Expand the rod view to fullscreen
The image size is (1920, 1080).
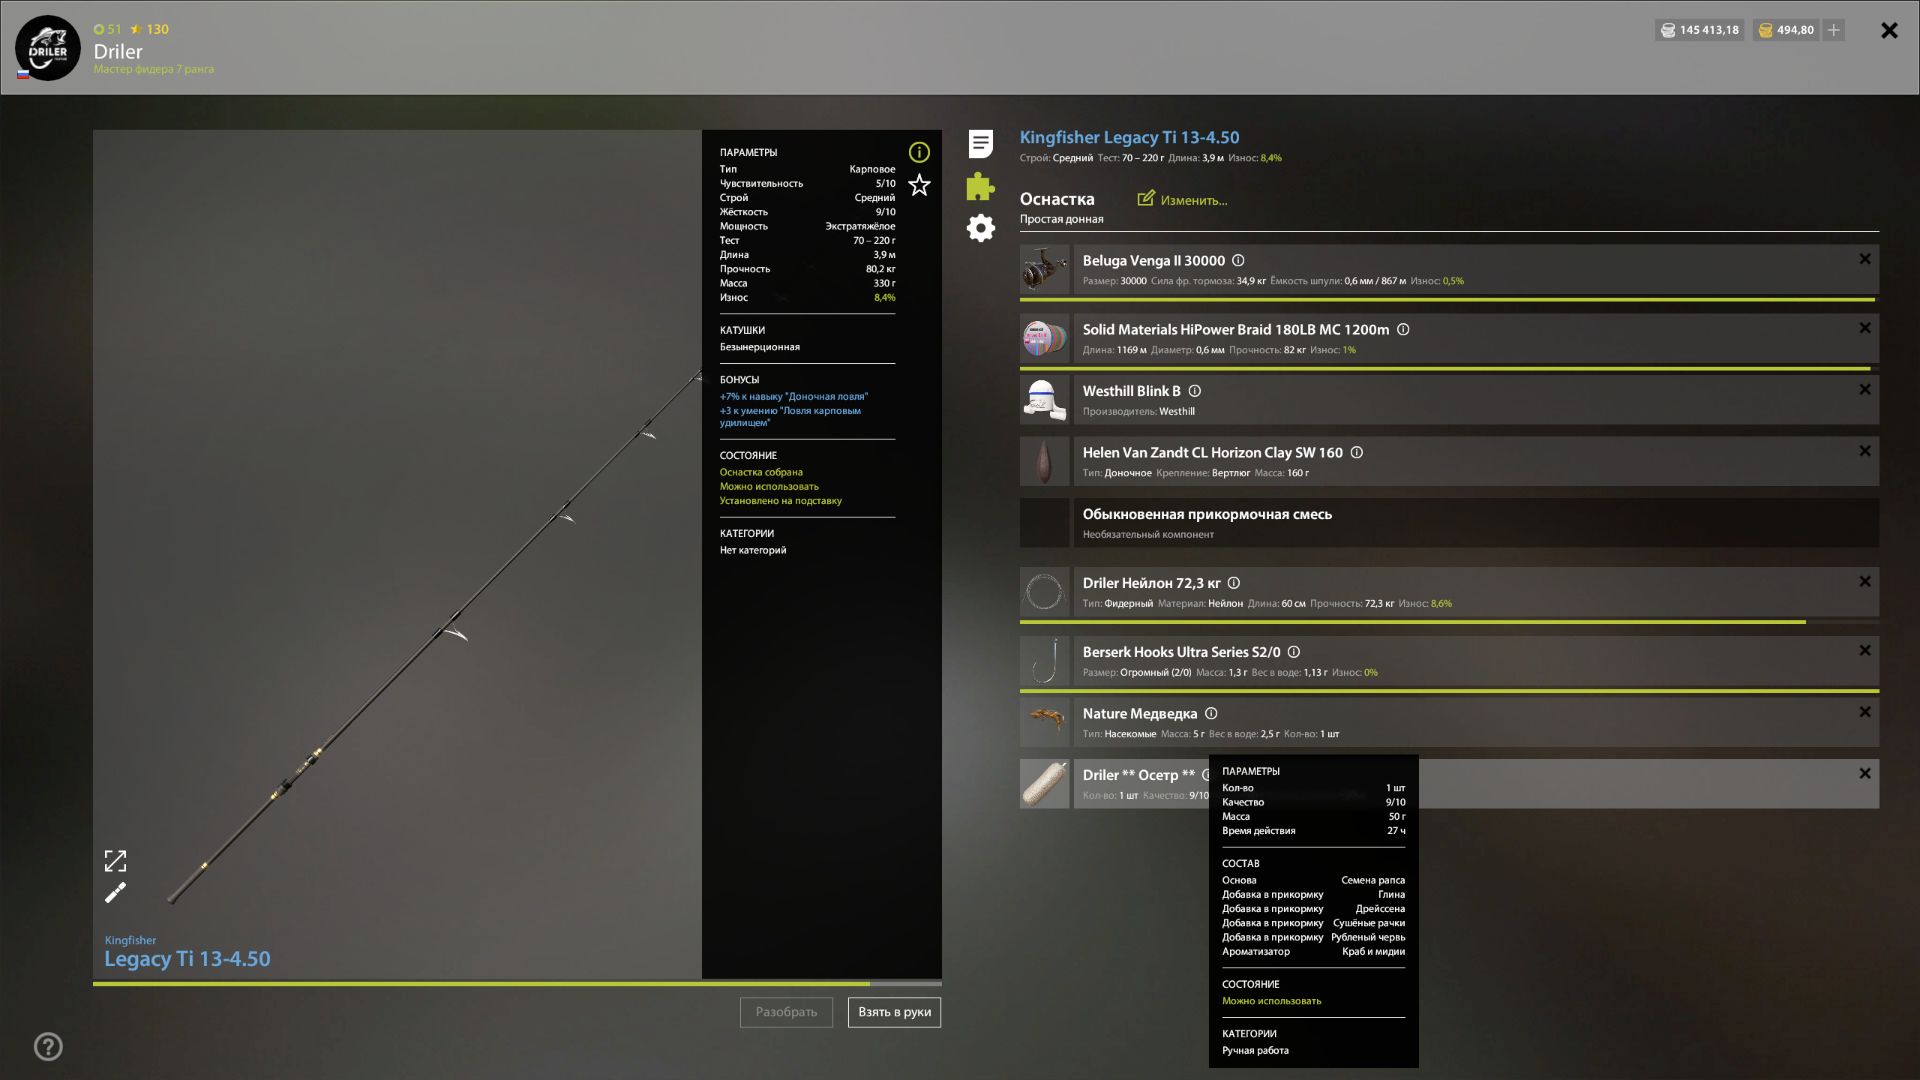point(116,861)
